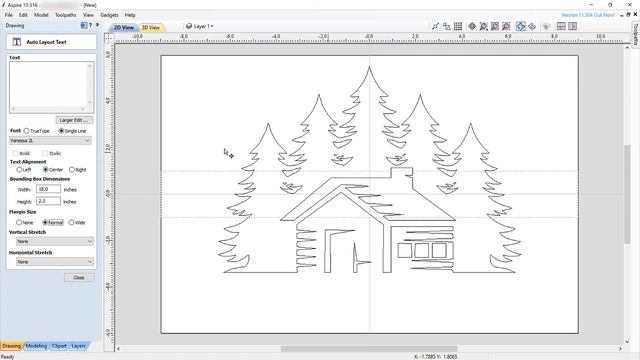Switch to the 2D View tab

click(x=123, y=27)
